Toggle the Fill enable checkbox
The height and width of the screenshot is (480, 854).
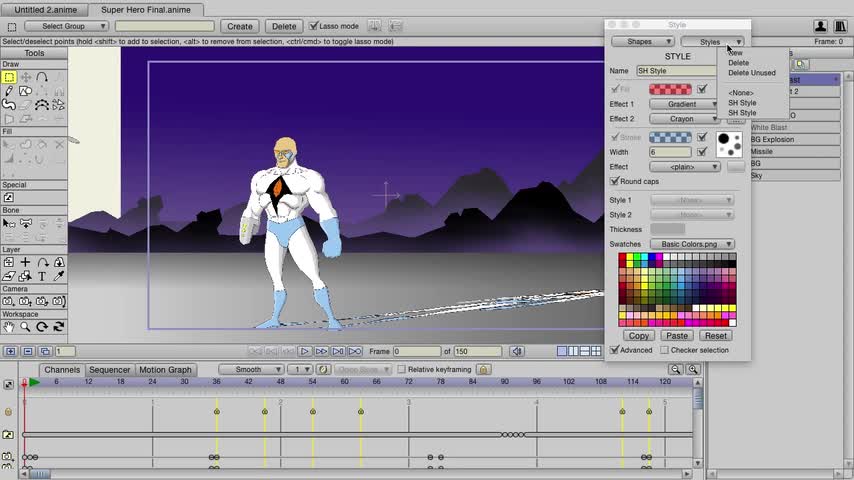click(702, 89)
